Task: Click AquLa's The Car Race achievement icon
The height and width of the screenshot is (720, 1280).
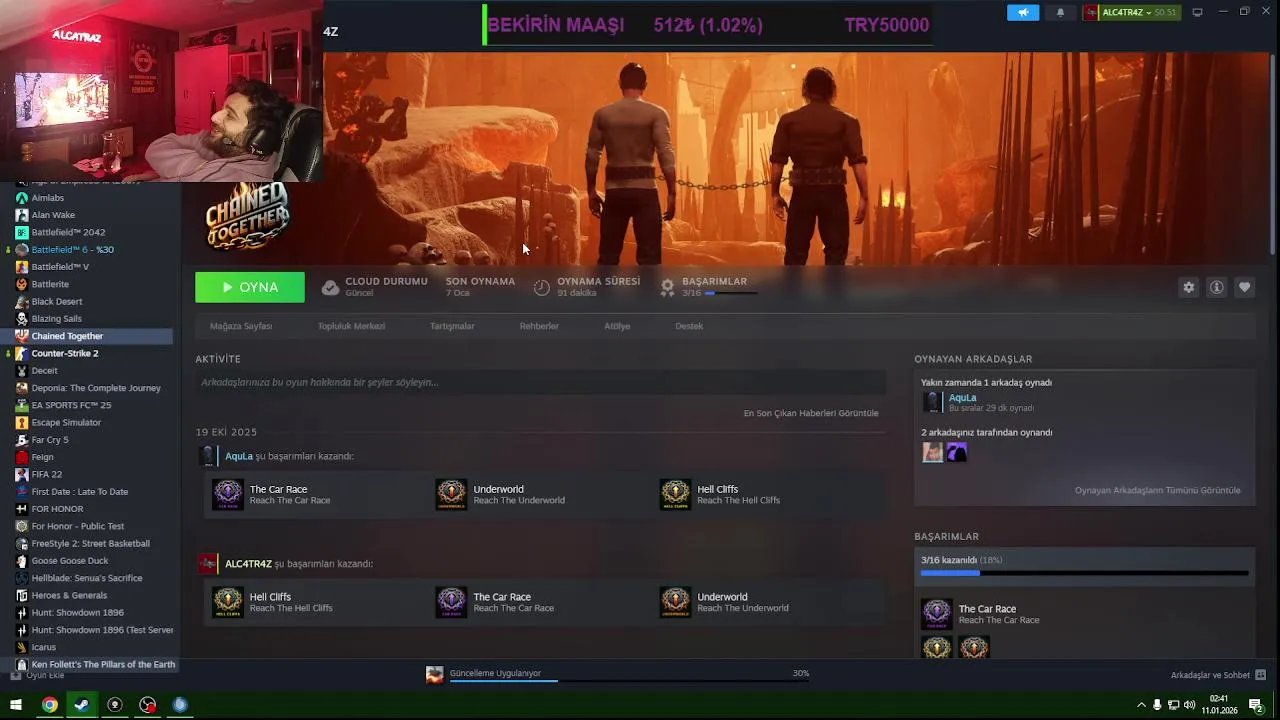Action: tap(228, 494)
